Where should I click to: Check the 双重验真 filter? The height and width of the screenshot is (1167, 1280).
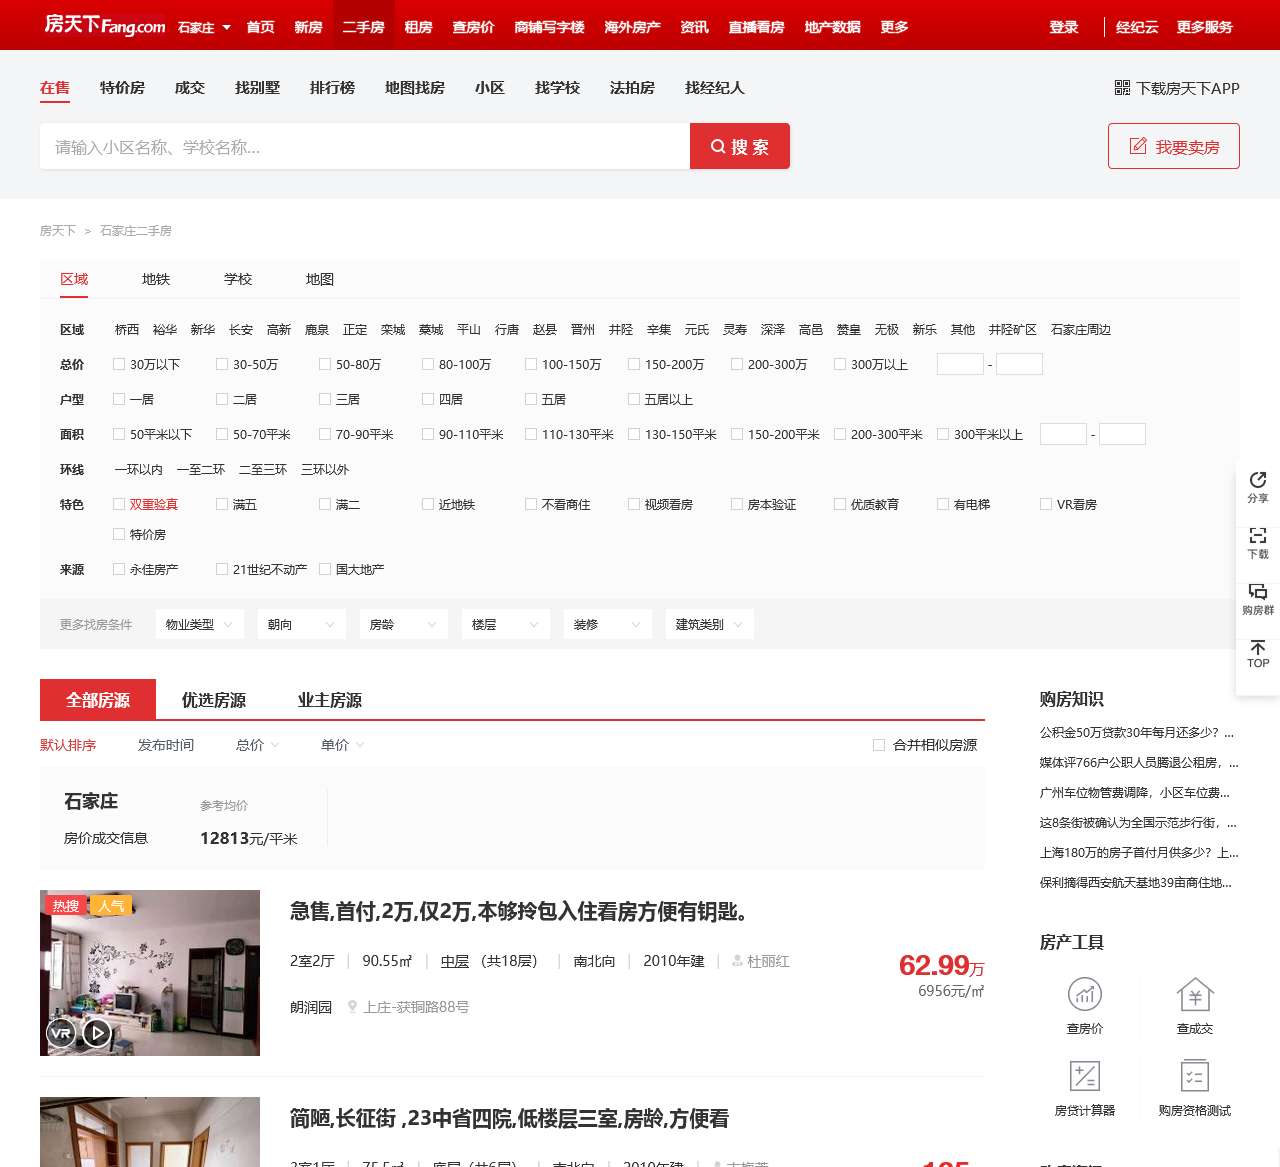click(x=119, y=504)
